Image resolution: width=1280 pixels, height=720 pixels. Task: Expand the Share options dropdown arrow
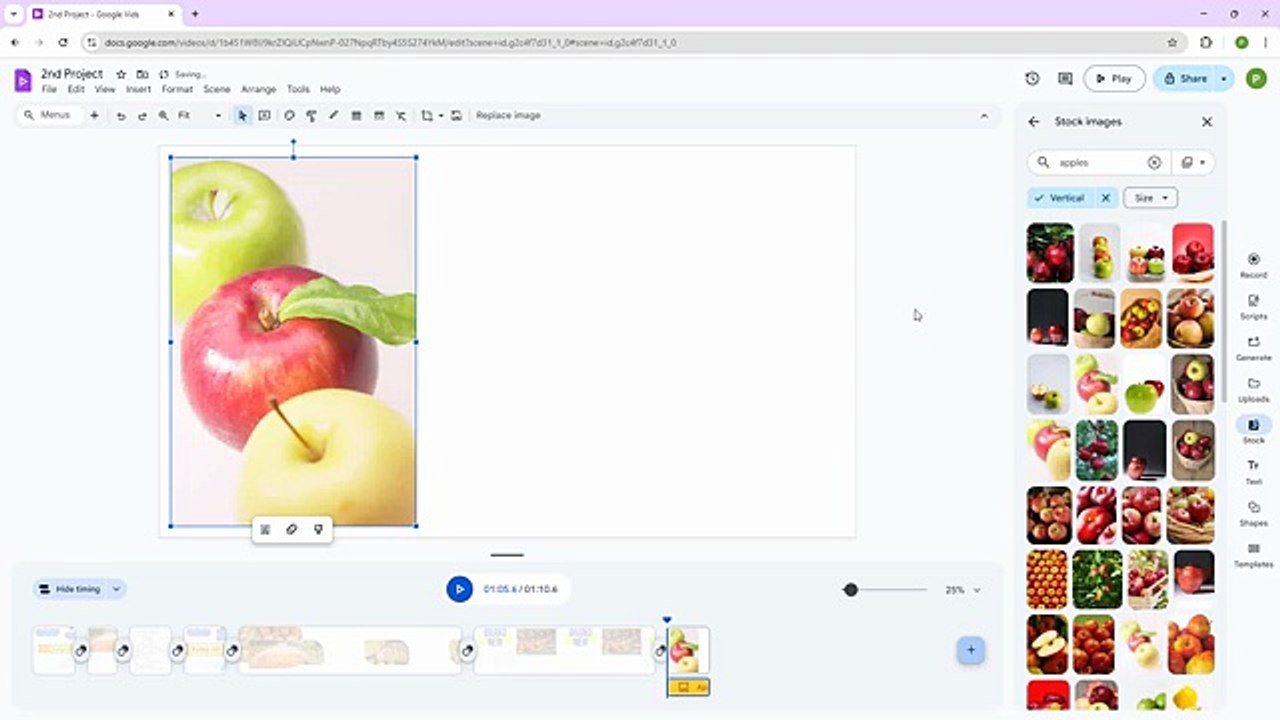pos(1224,78)
